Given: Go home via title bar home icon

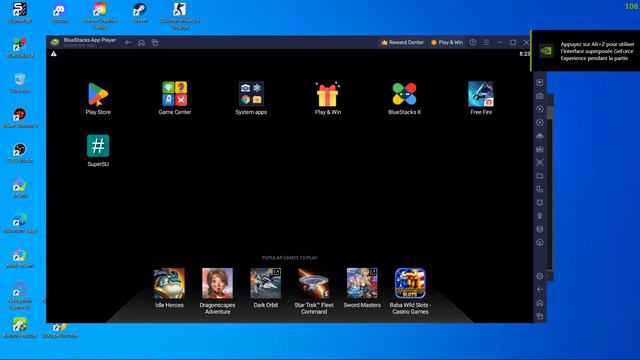Looking at the screenshot, I should coord(142,42).
